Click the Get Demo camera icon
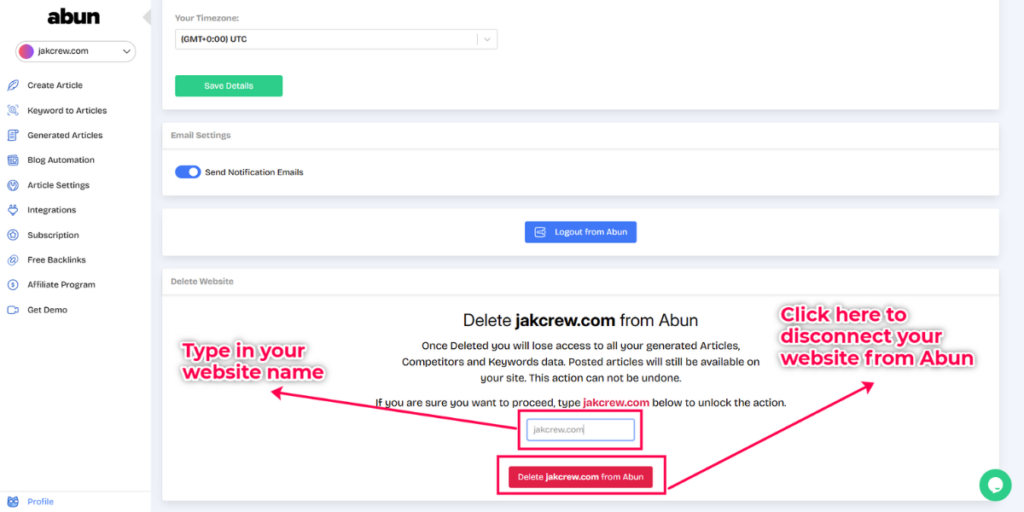 (x=12, y=310)
